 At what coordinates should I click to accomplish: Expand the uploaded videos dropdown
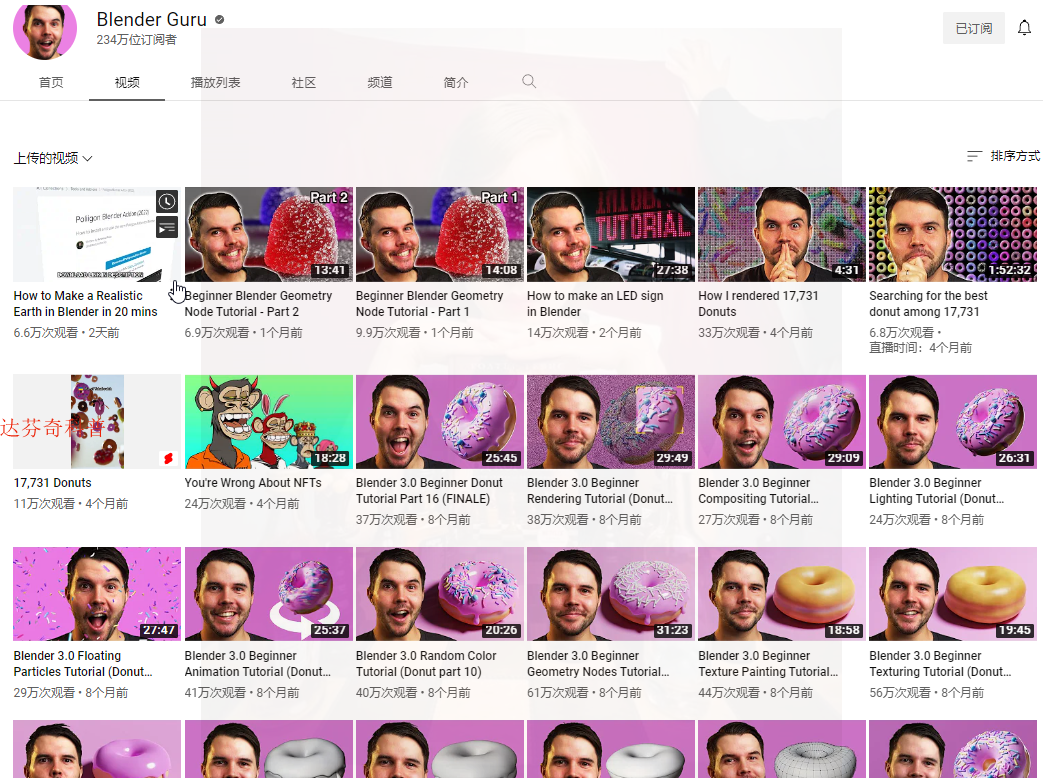53,158
